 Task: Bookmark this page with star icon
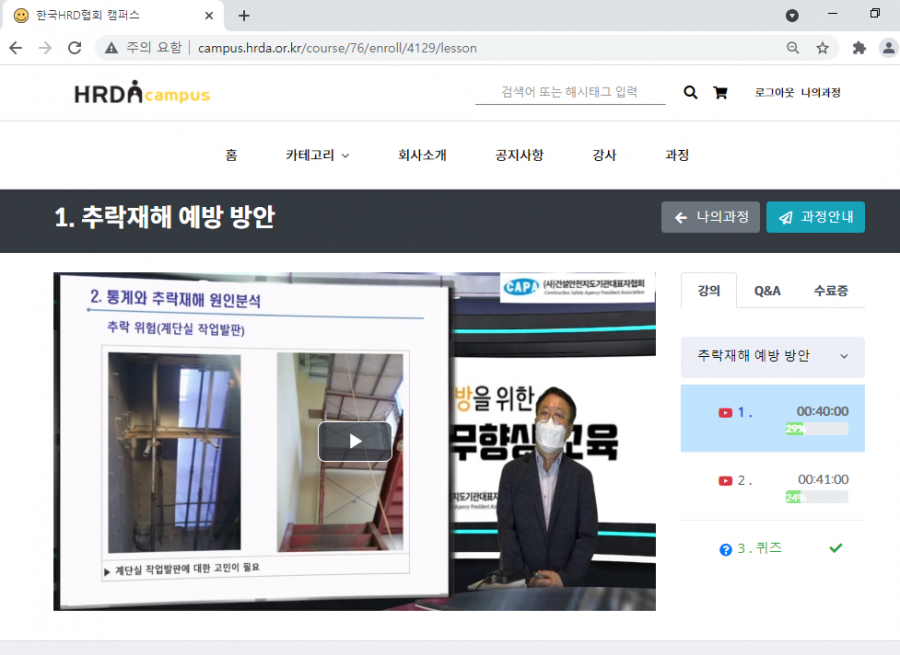(823, 48)
